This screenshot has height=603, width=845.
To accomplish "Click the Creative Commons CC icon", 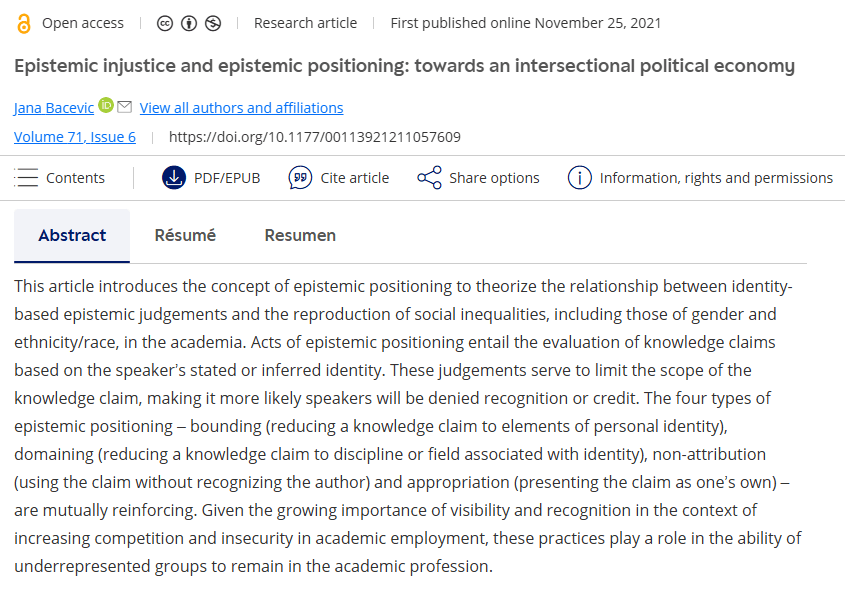I will point(164,23).
